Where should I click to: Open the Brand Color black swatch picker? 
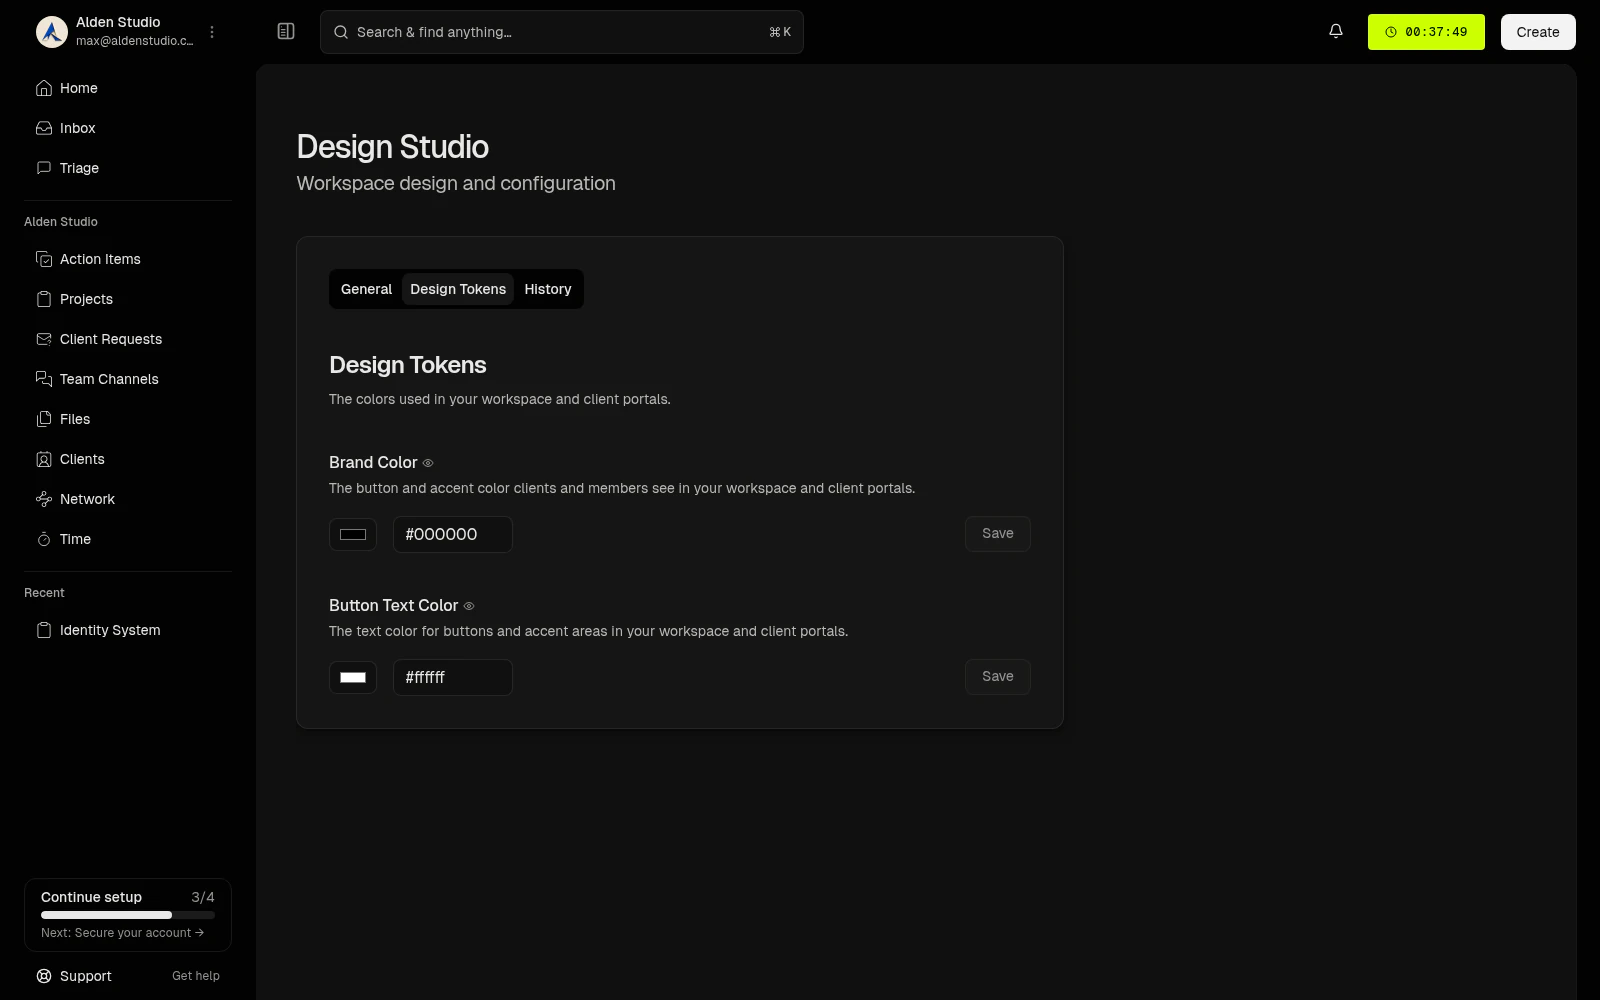353,534
